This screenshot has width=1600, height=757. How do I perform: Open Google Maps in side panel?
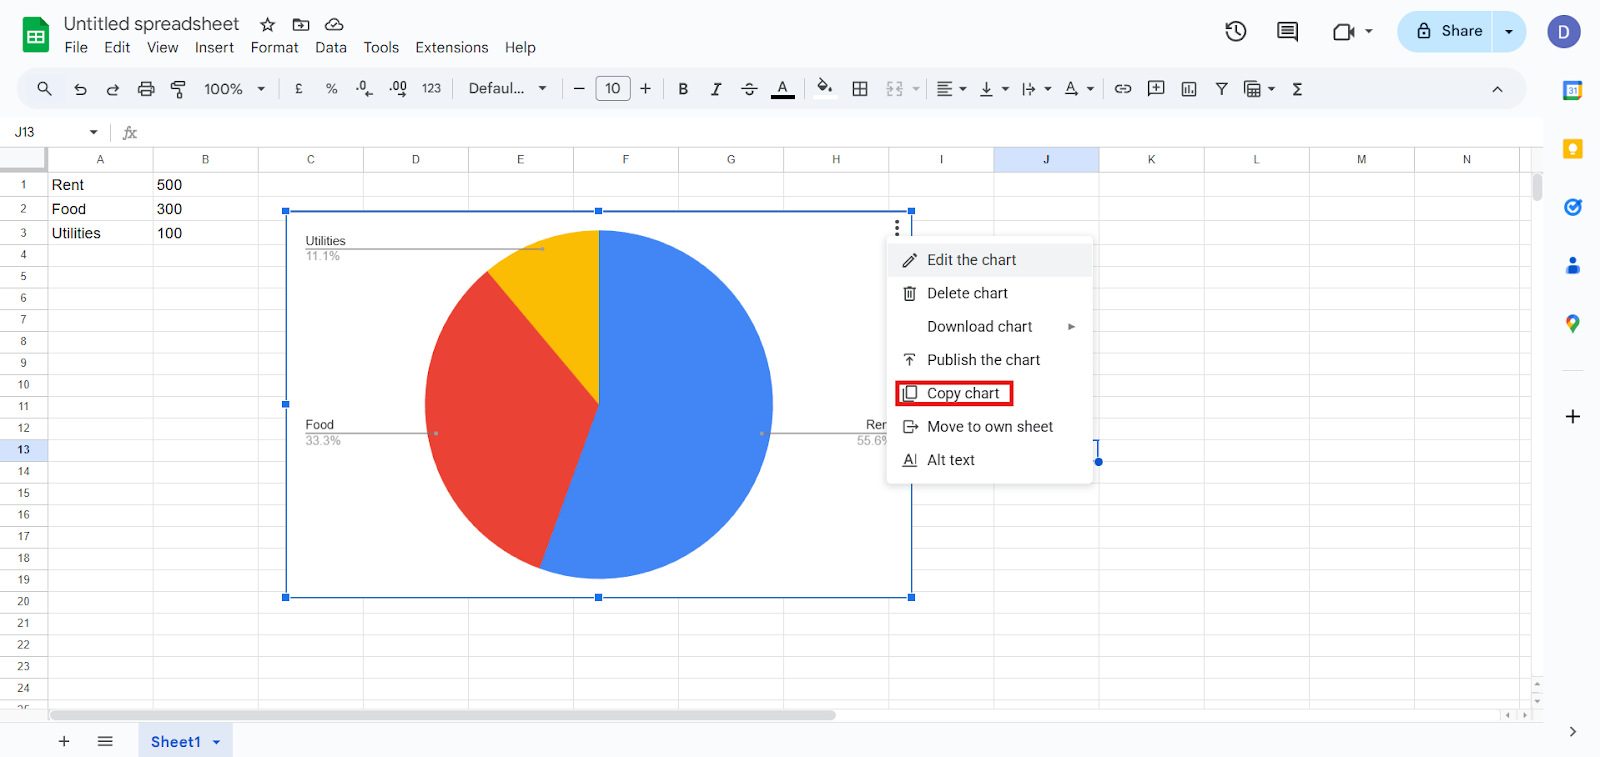tap(1573, 324)
